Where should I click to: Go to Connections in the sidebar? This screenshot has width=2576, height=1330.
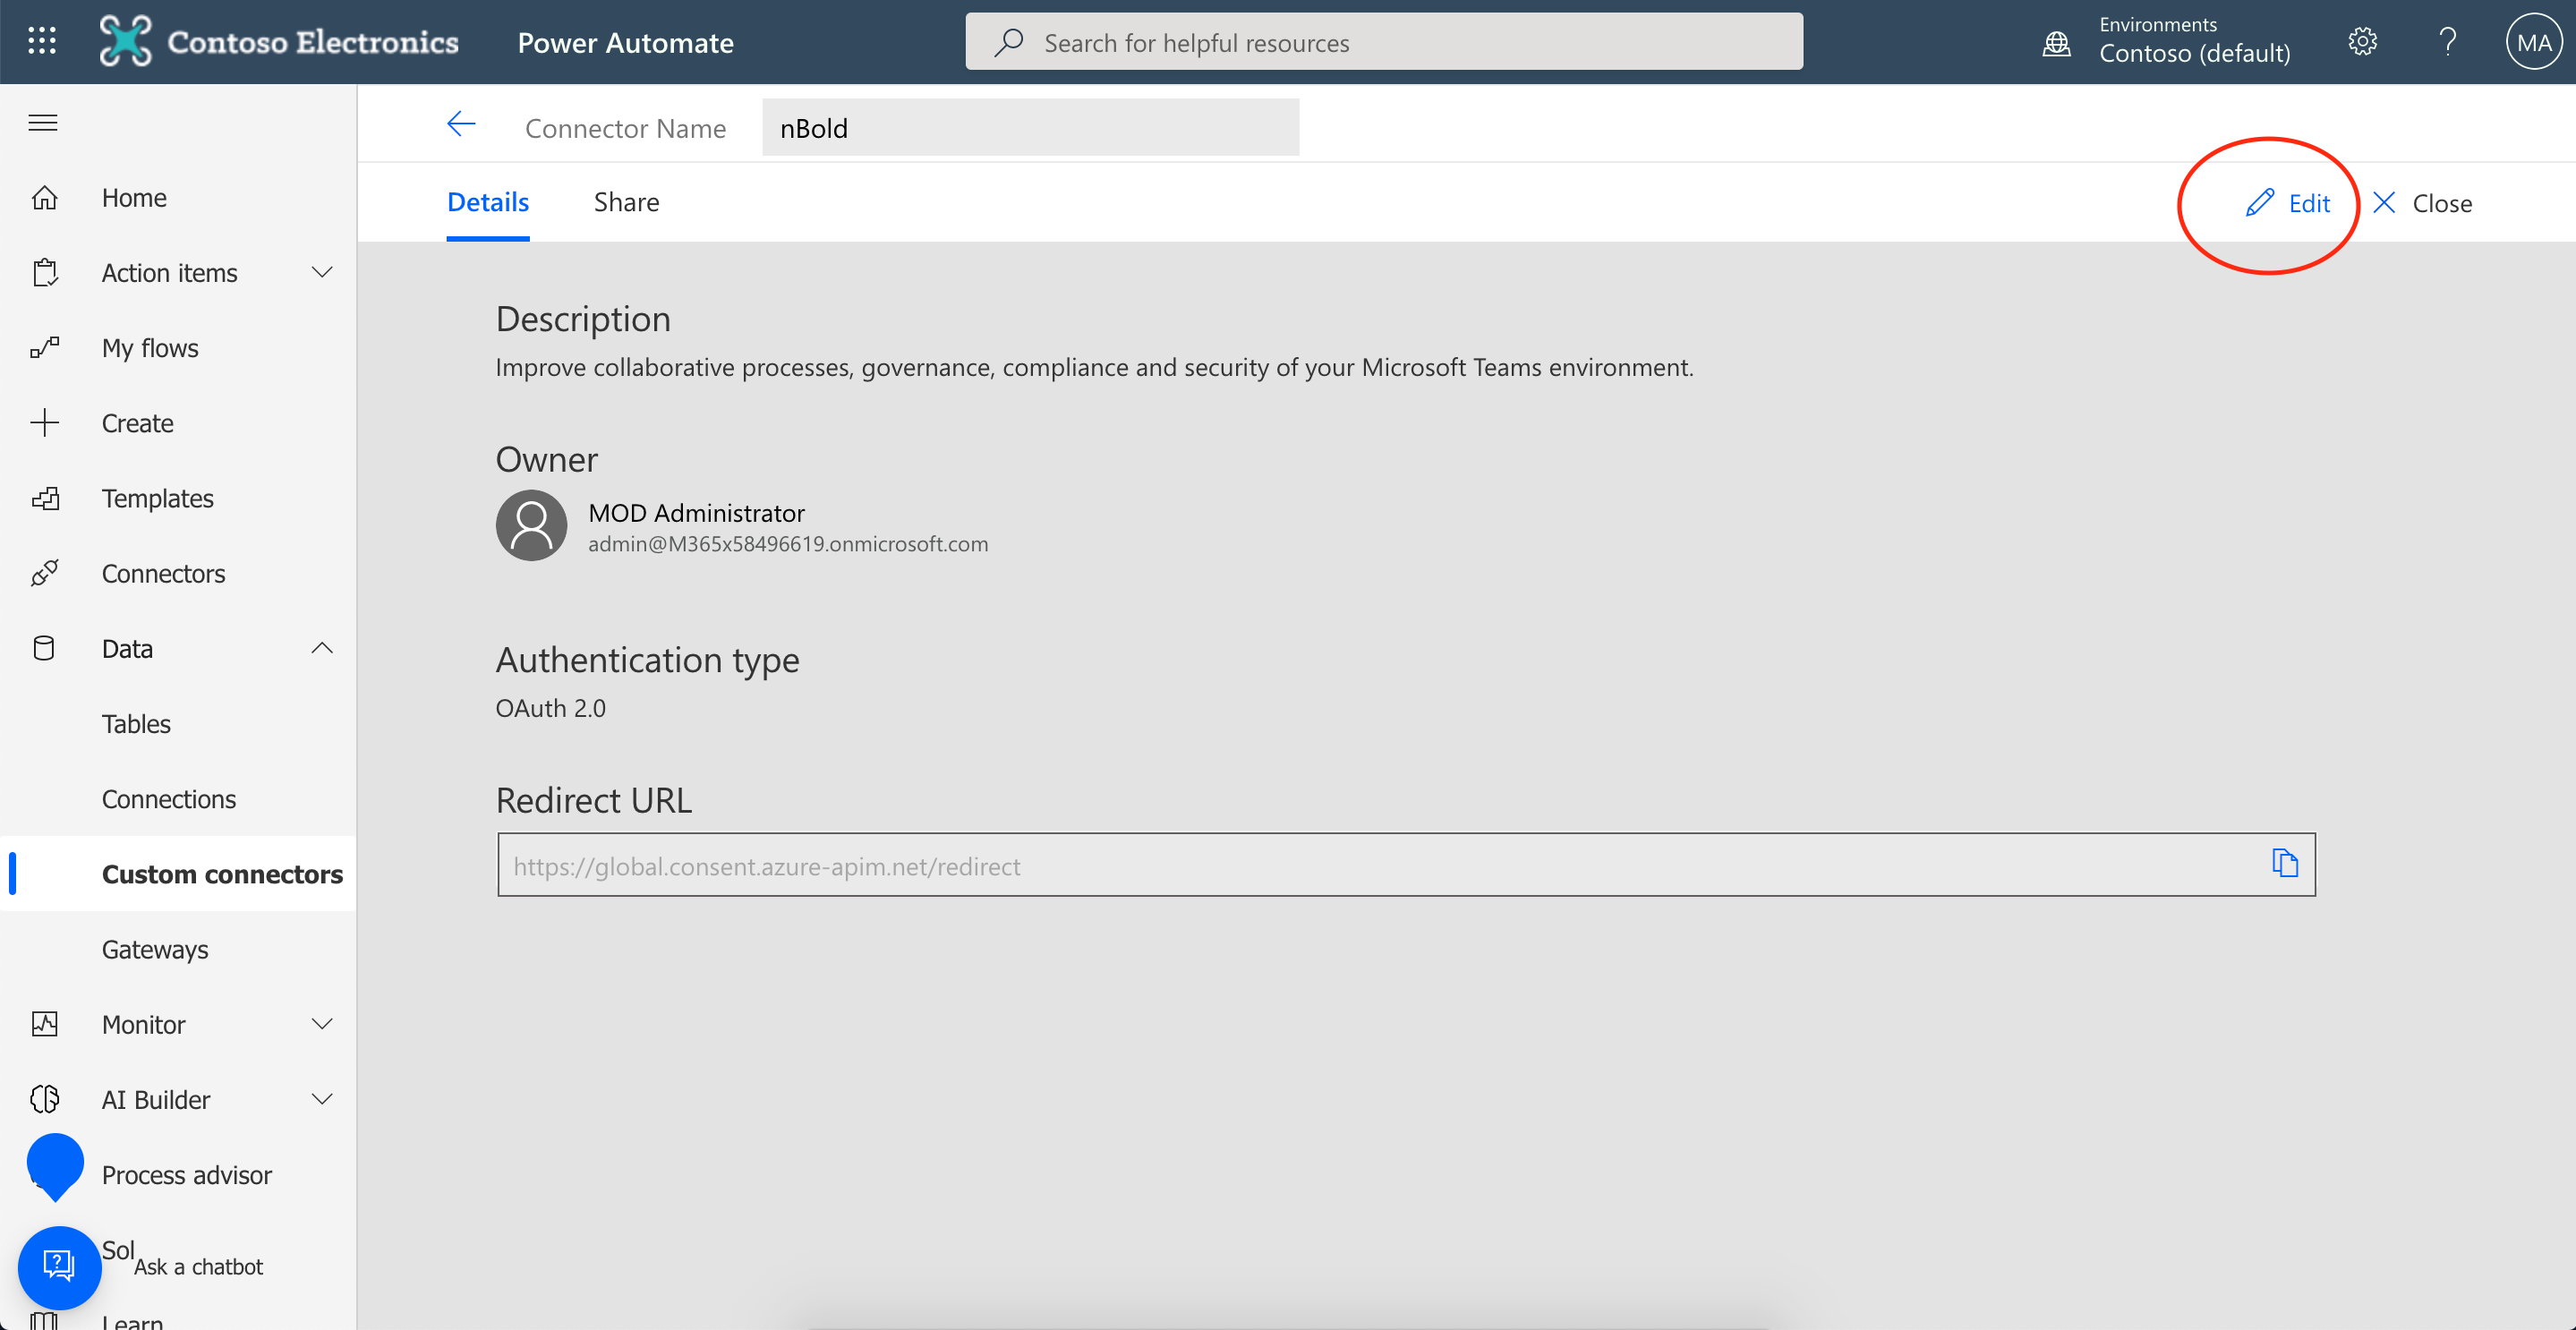tap(168, 798)
